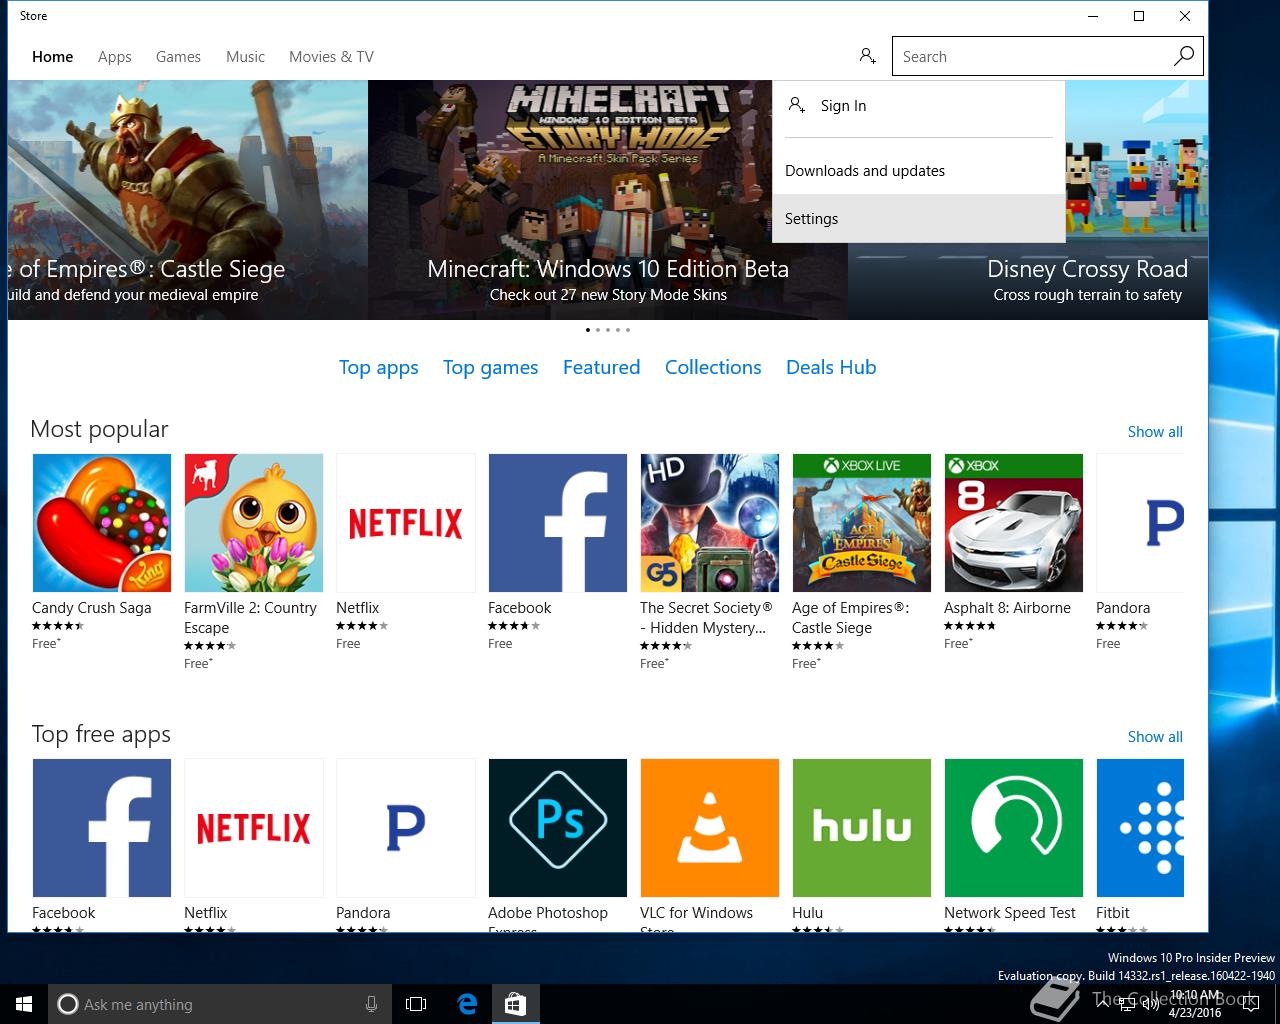Click the Windows Start button
Viewport: 1280px width, 1024px height.
click(x=24, y=1004)
